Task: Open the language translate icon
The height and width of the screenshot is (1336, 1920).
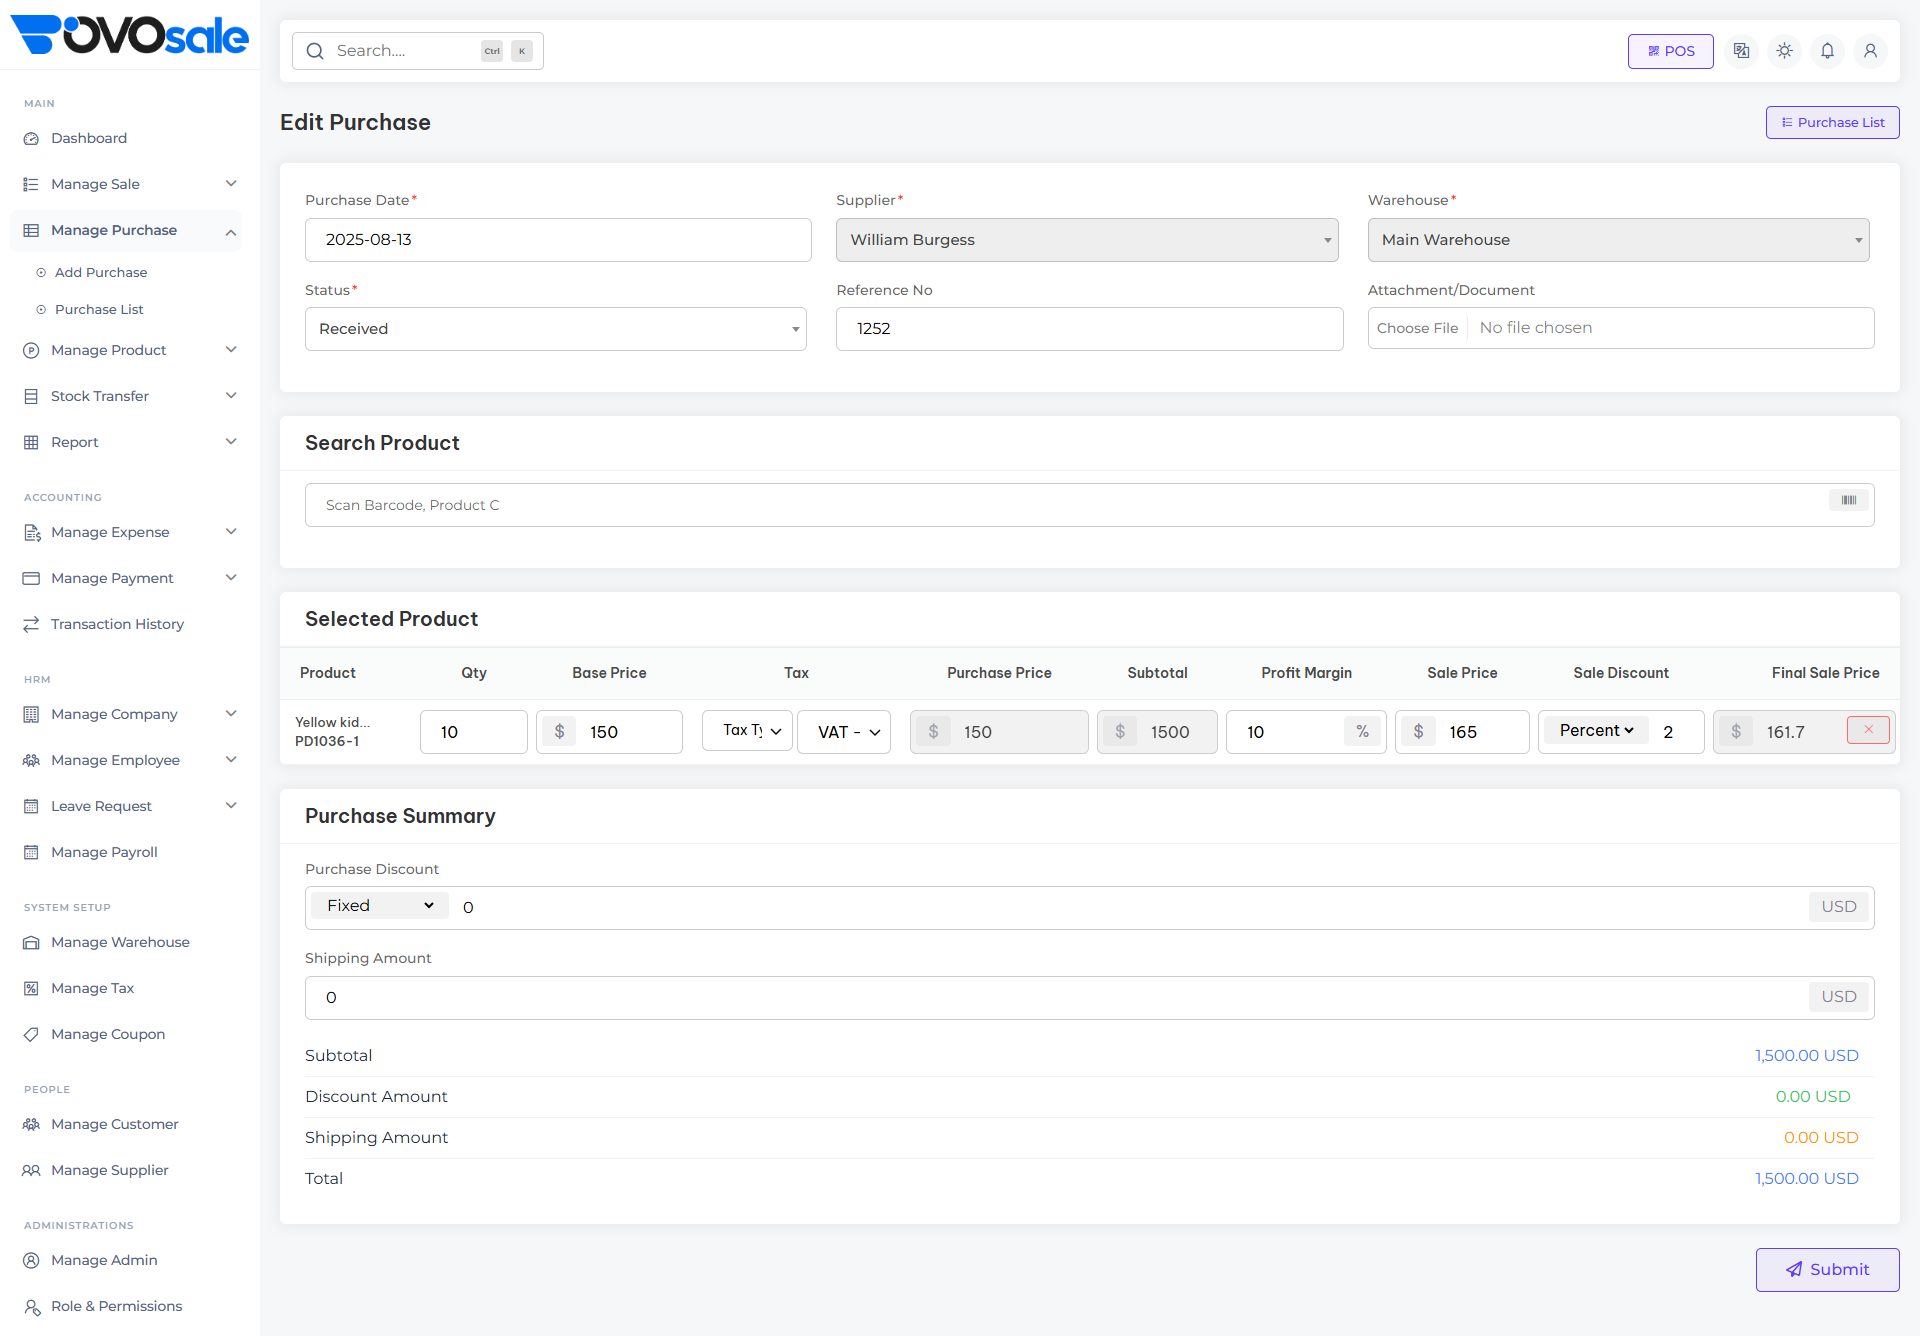Action: coord(1741,51)
